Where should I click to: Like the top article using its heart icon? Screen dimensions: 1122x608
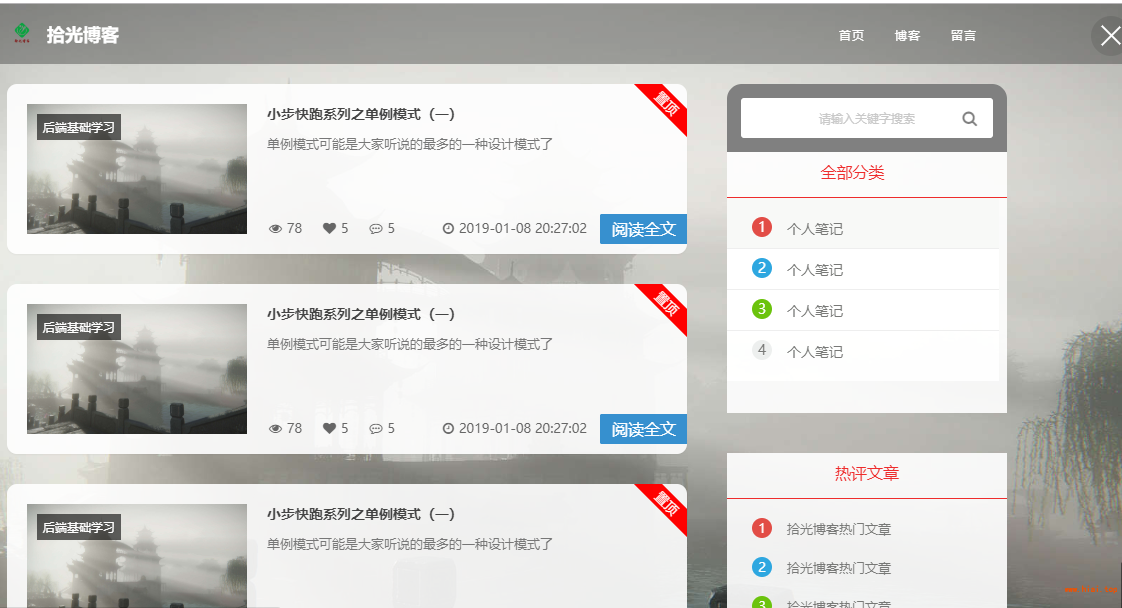click(x=329, y=228)
